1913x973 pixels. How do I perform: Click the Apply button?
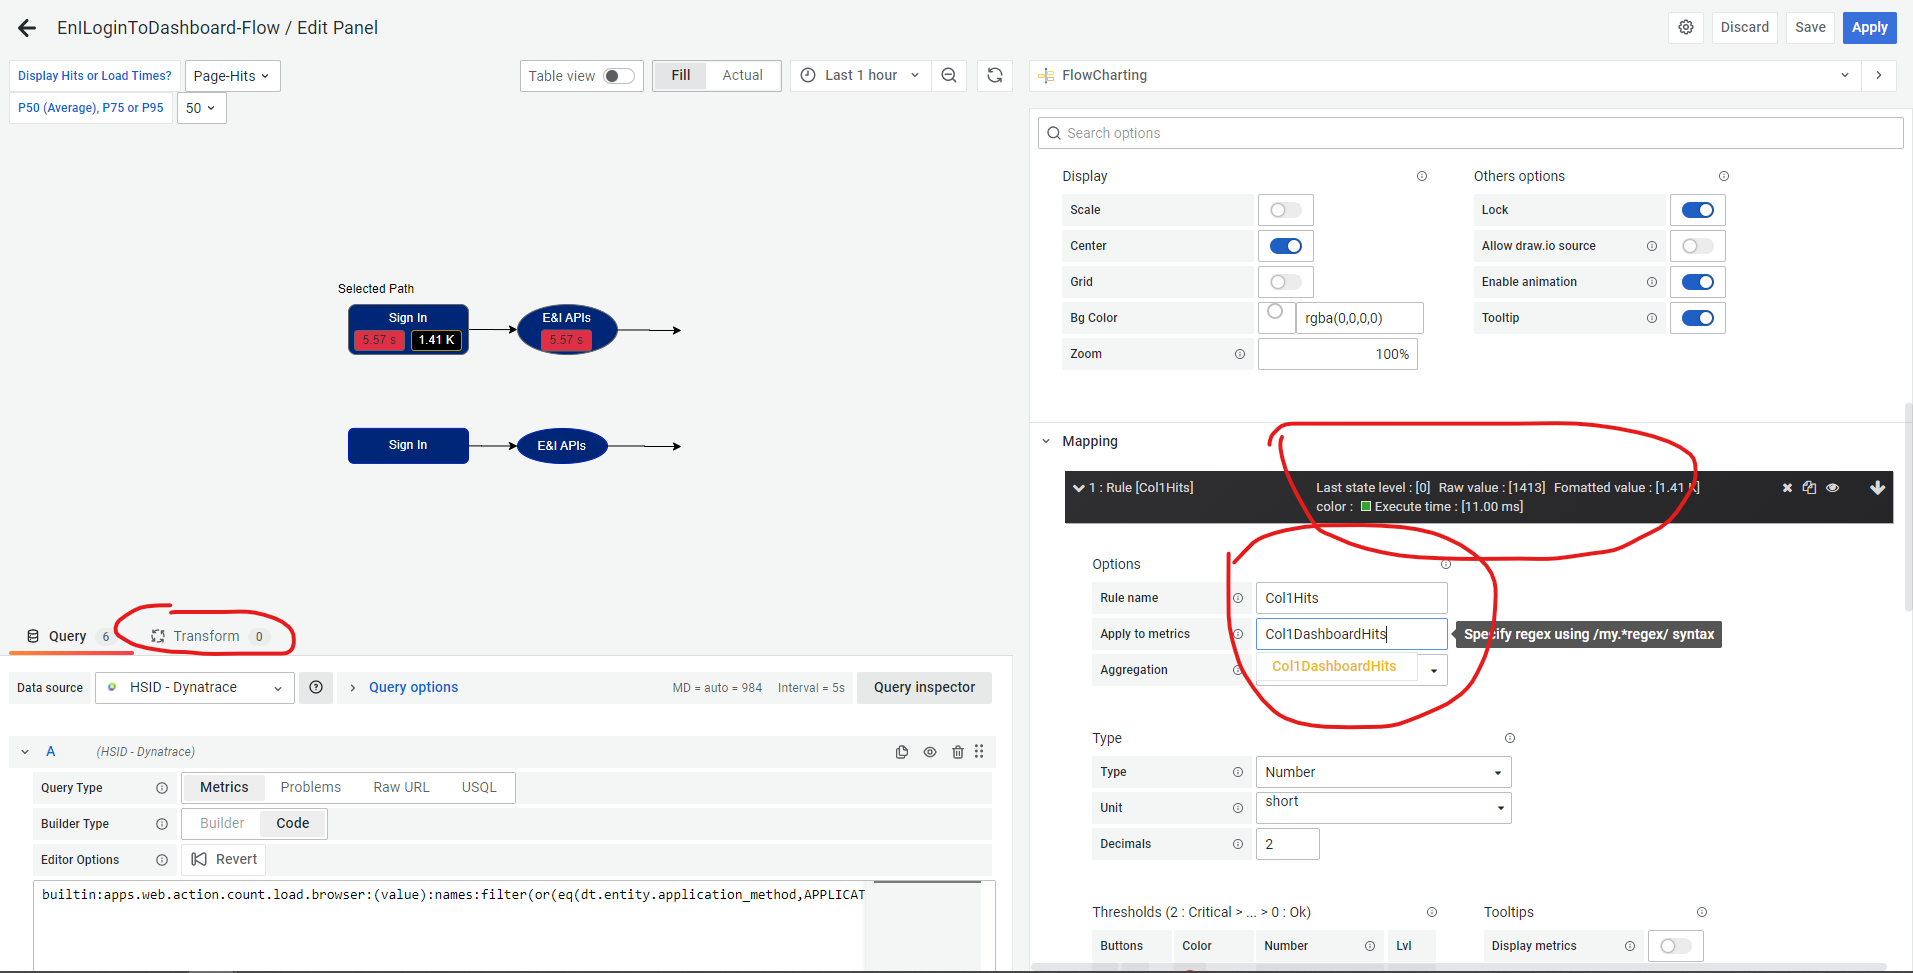coord(1868,27)
